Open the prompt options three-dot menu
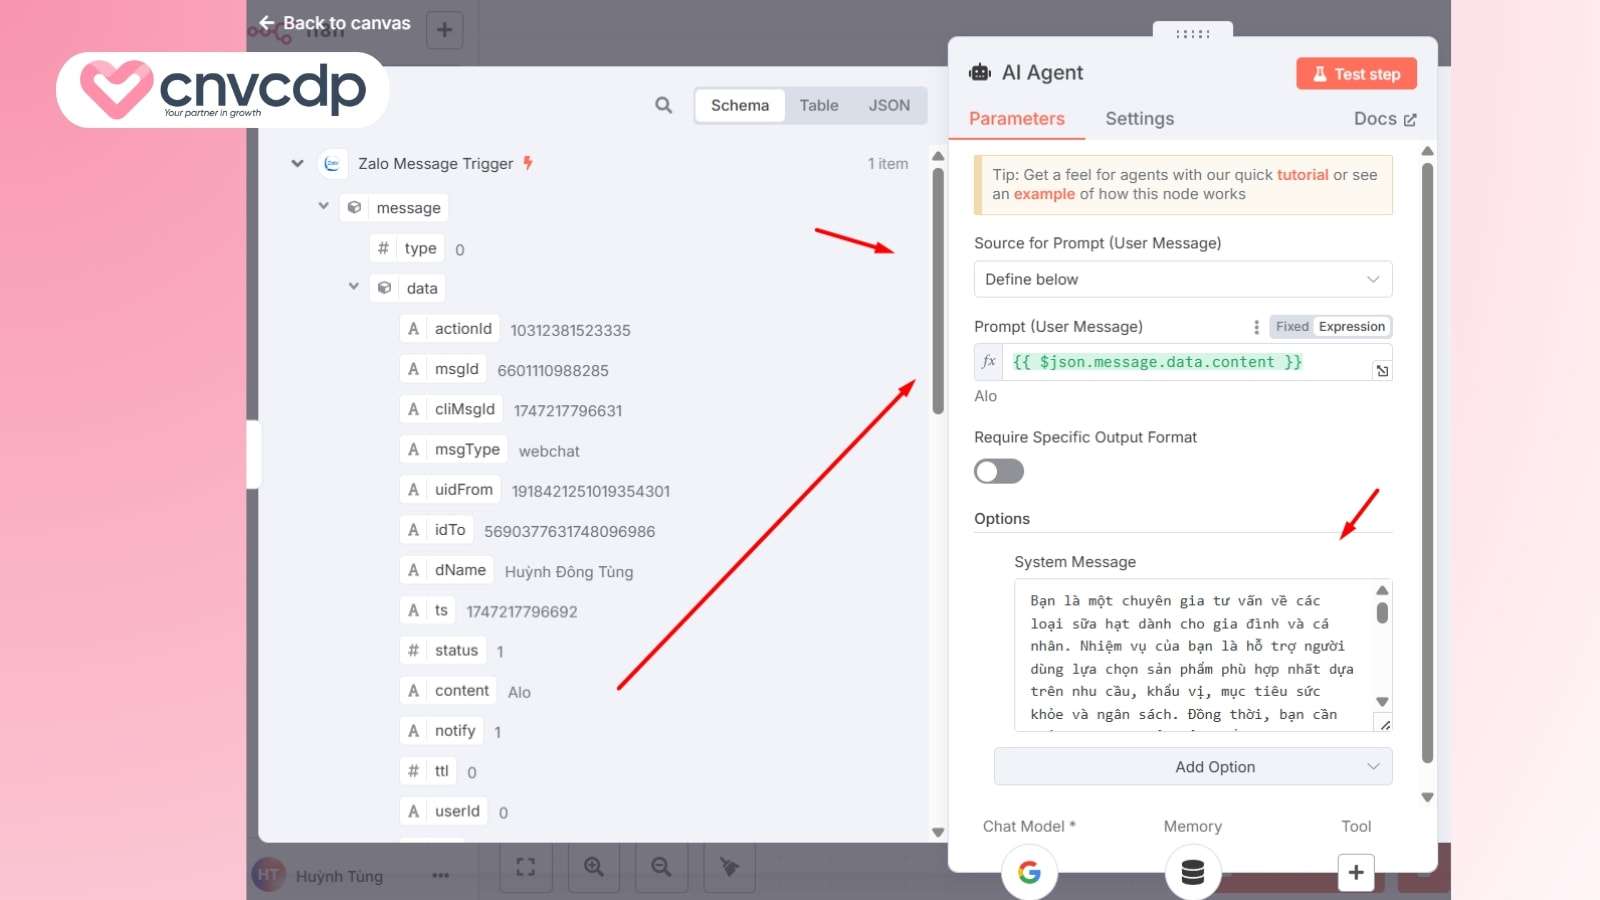Image resolution: width=1600 pixels, height=900 pixels. [x=1256, y=327]
